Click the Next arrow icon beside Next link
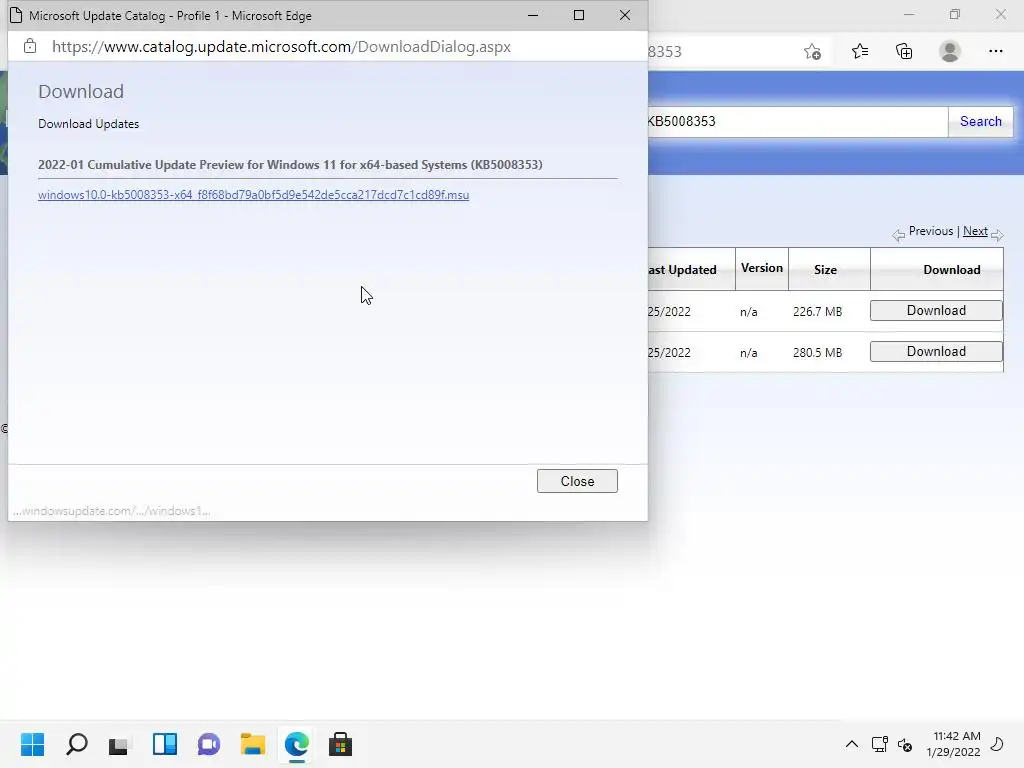This screenshot has height=768, width=1024. [x=997, y=234]
